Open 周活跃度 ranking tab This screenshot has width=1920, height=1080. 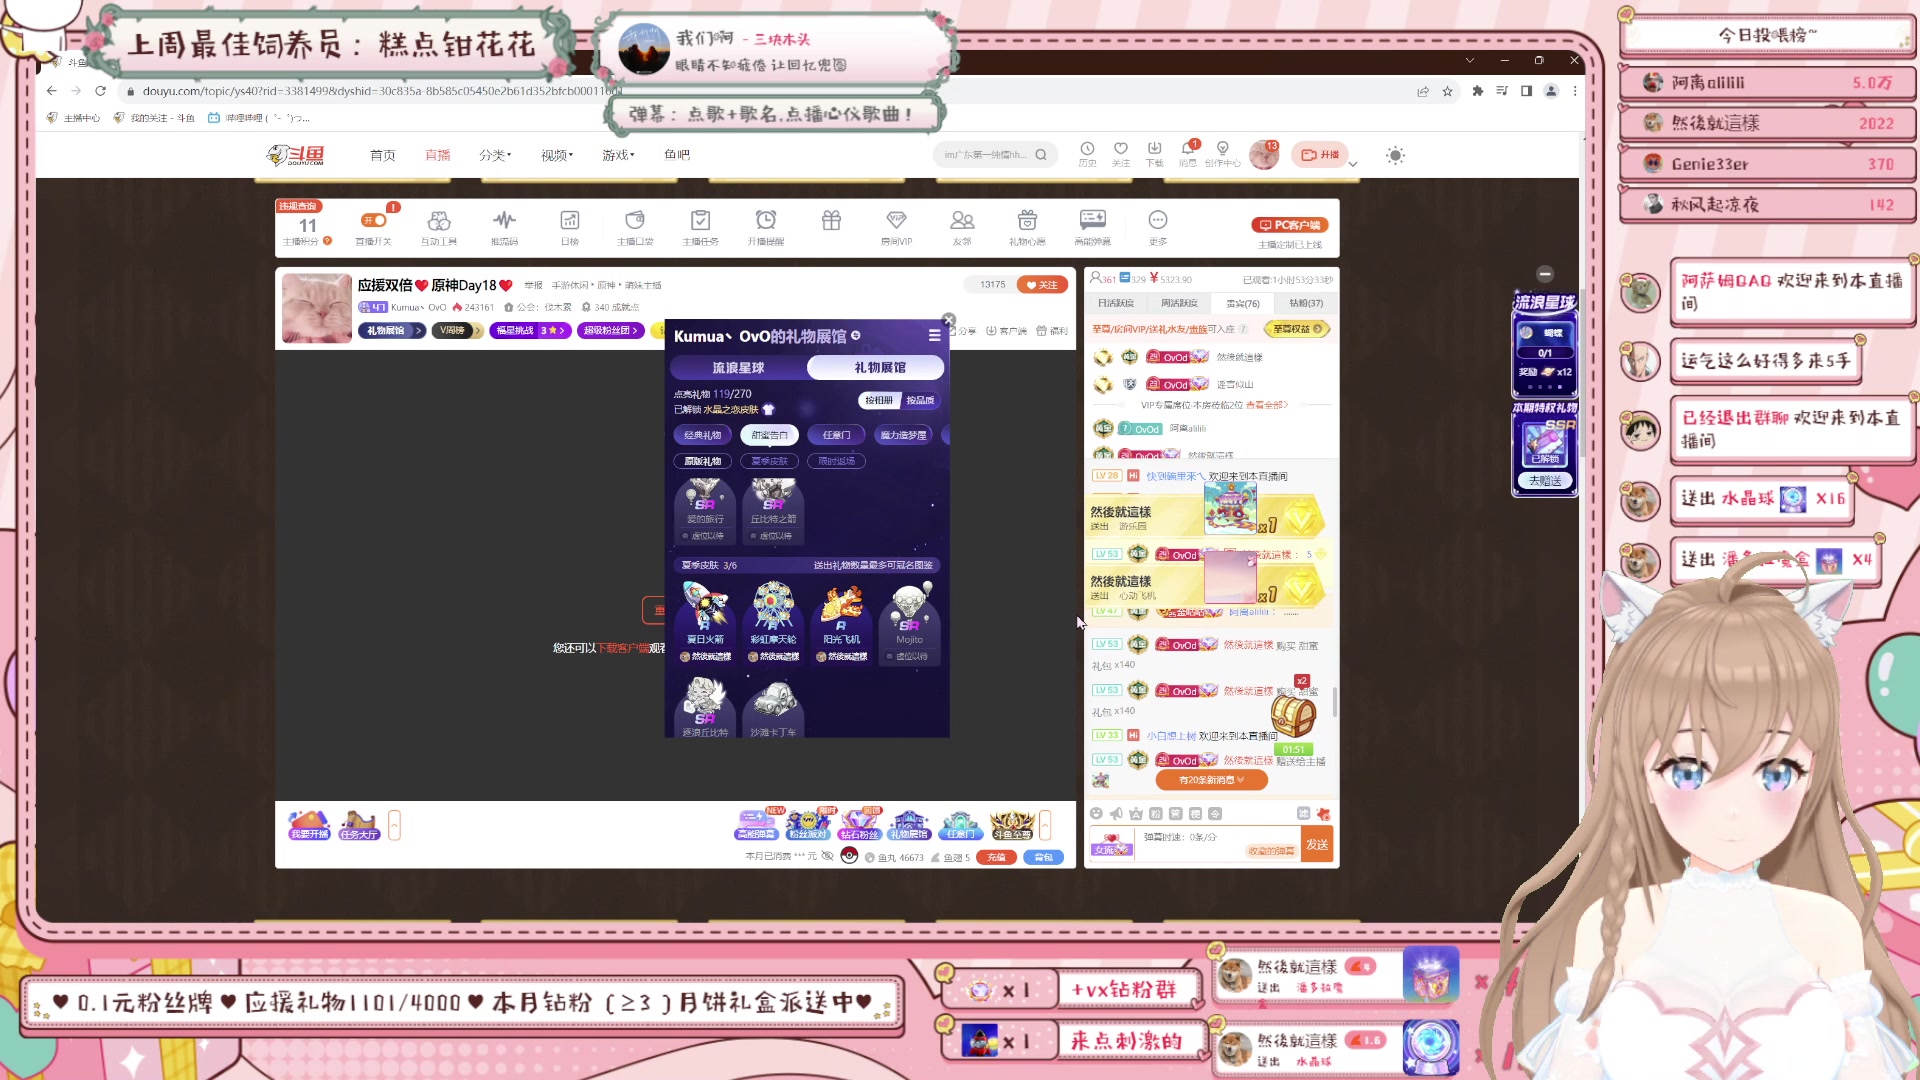[x=1179, y=303]
